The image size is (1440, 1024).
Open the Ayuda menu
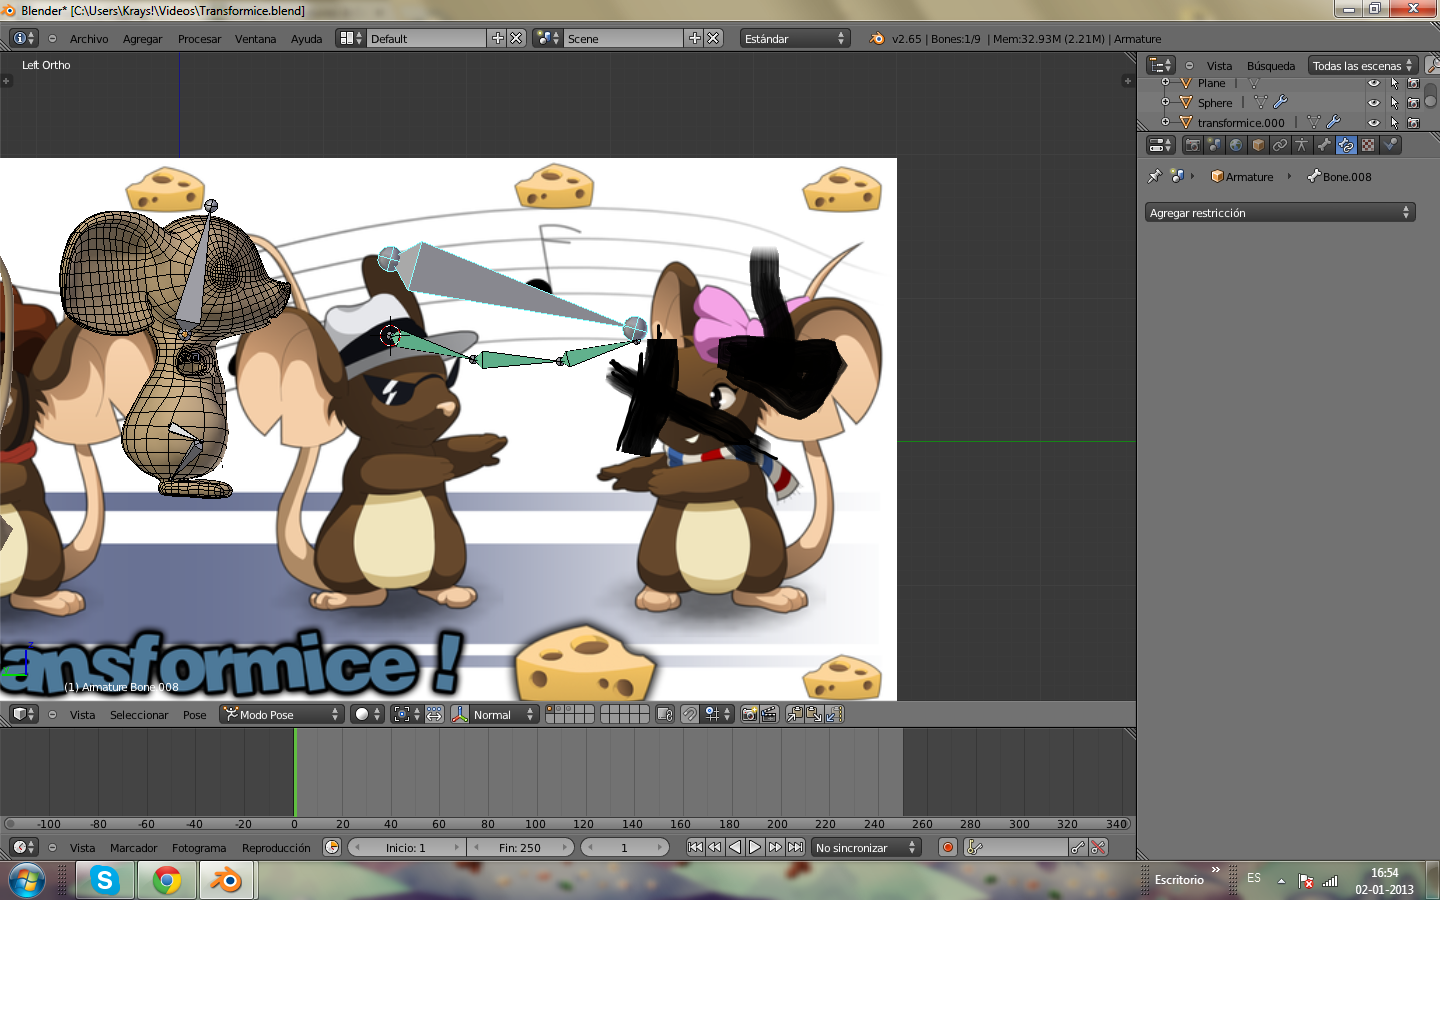tap(306, 39)
